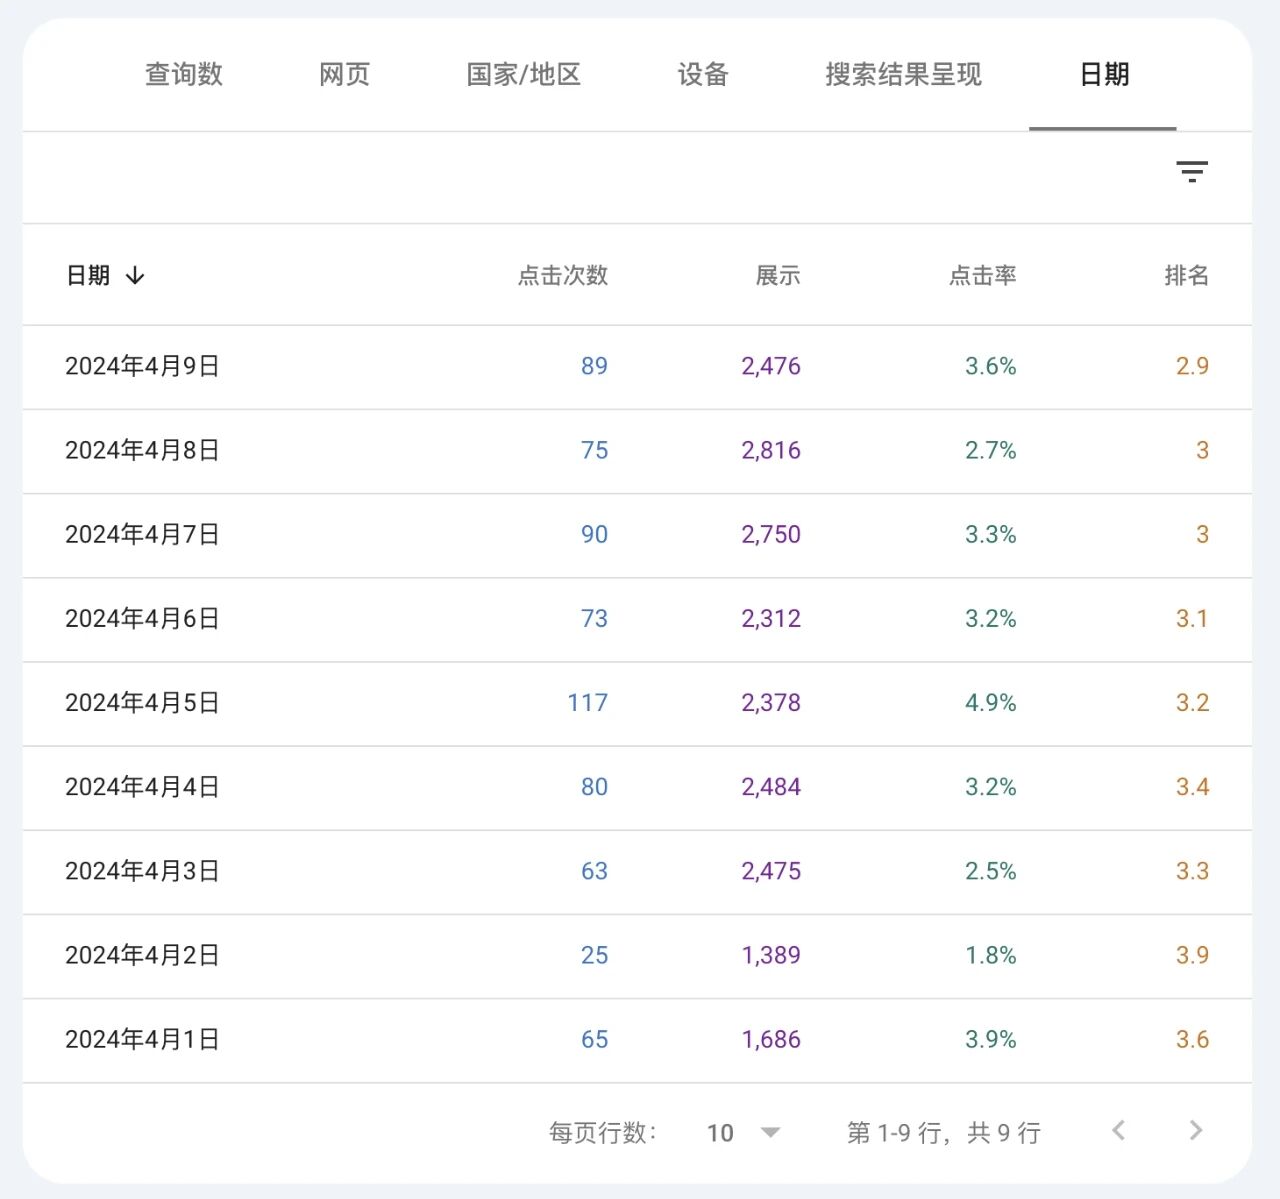Click ranking value 2.9
The height and width of the screenshot is (1199, 1280).
pyautogui.click(x=1192, y=366)
